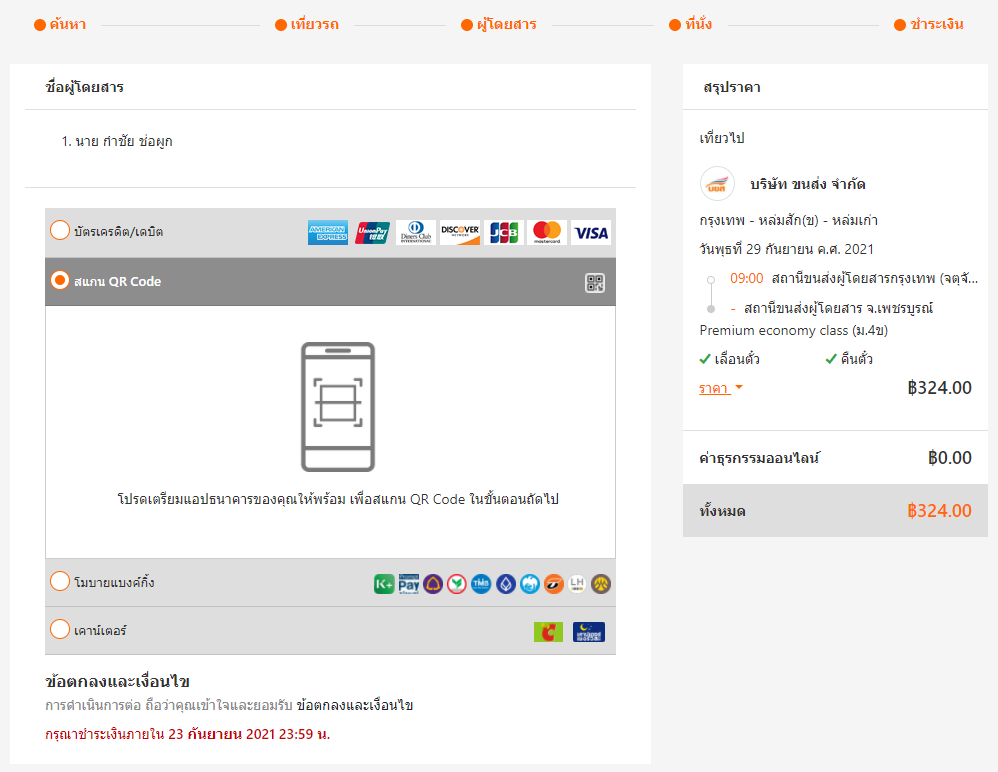Click the Krungthai bank light blue icon
This screenshot has height=772, width=998.
[530, 584]
